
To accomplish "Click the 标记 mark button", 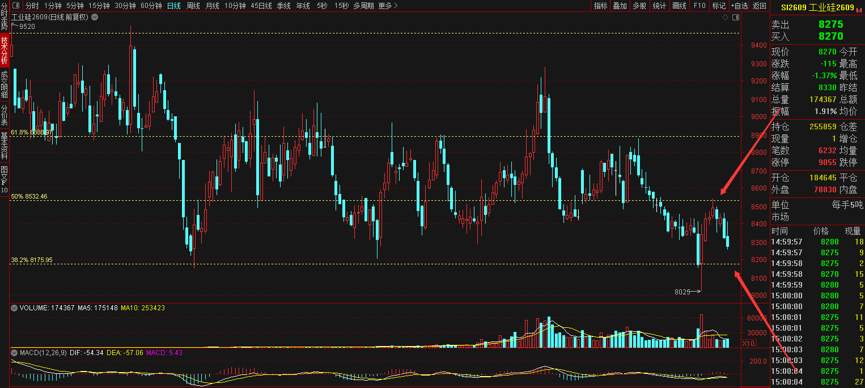I will pos(719,6).
